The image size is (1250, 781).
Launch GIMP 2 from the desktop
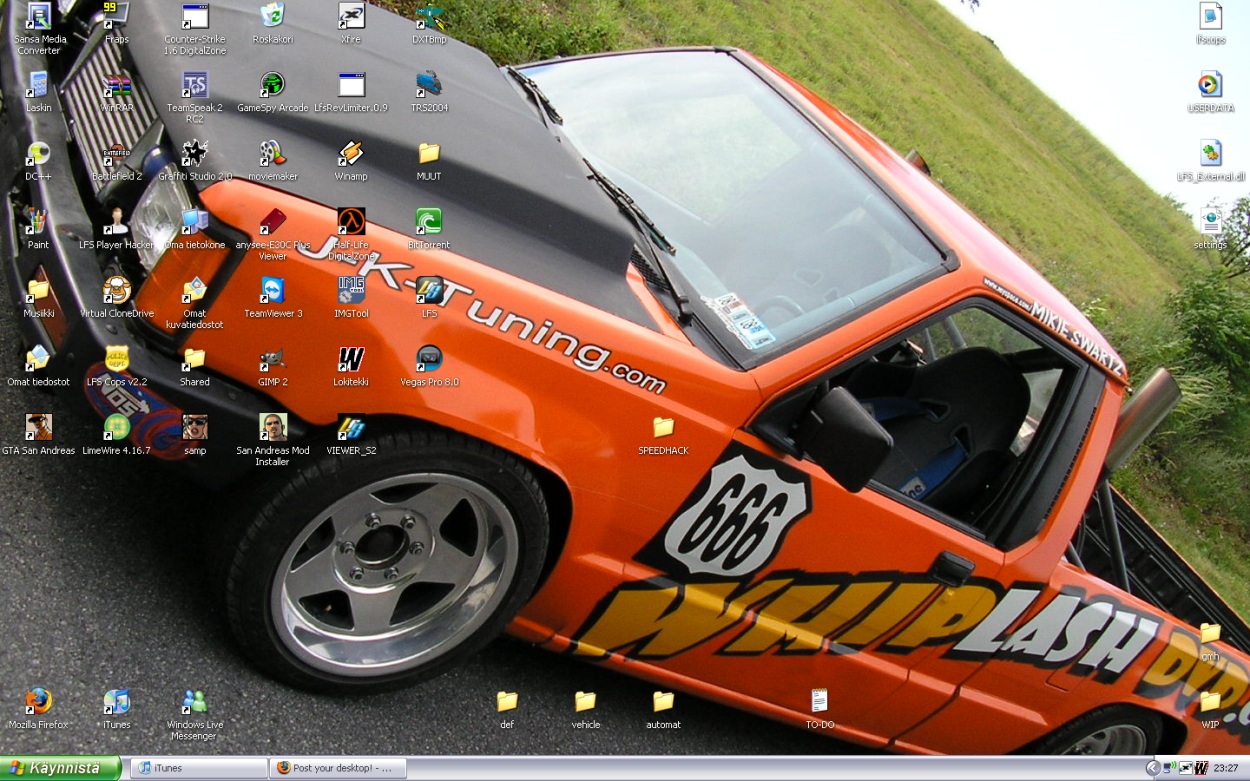(272, 359)
